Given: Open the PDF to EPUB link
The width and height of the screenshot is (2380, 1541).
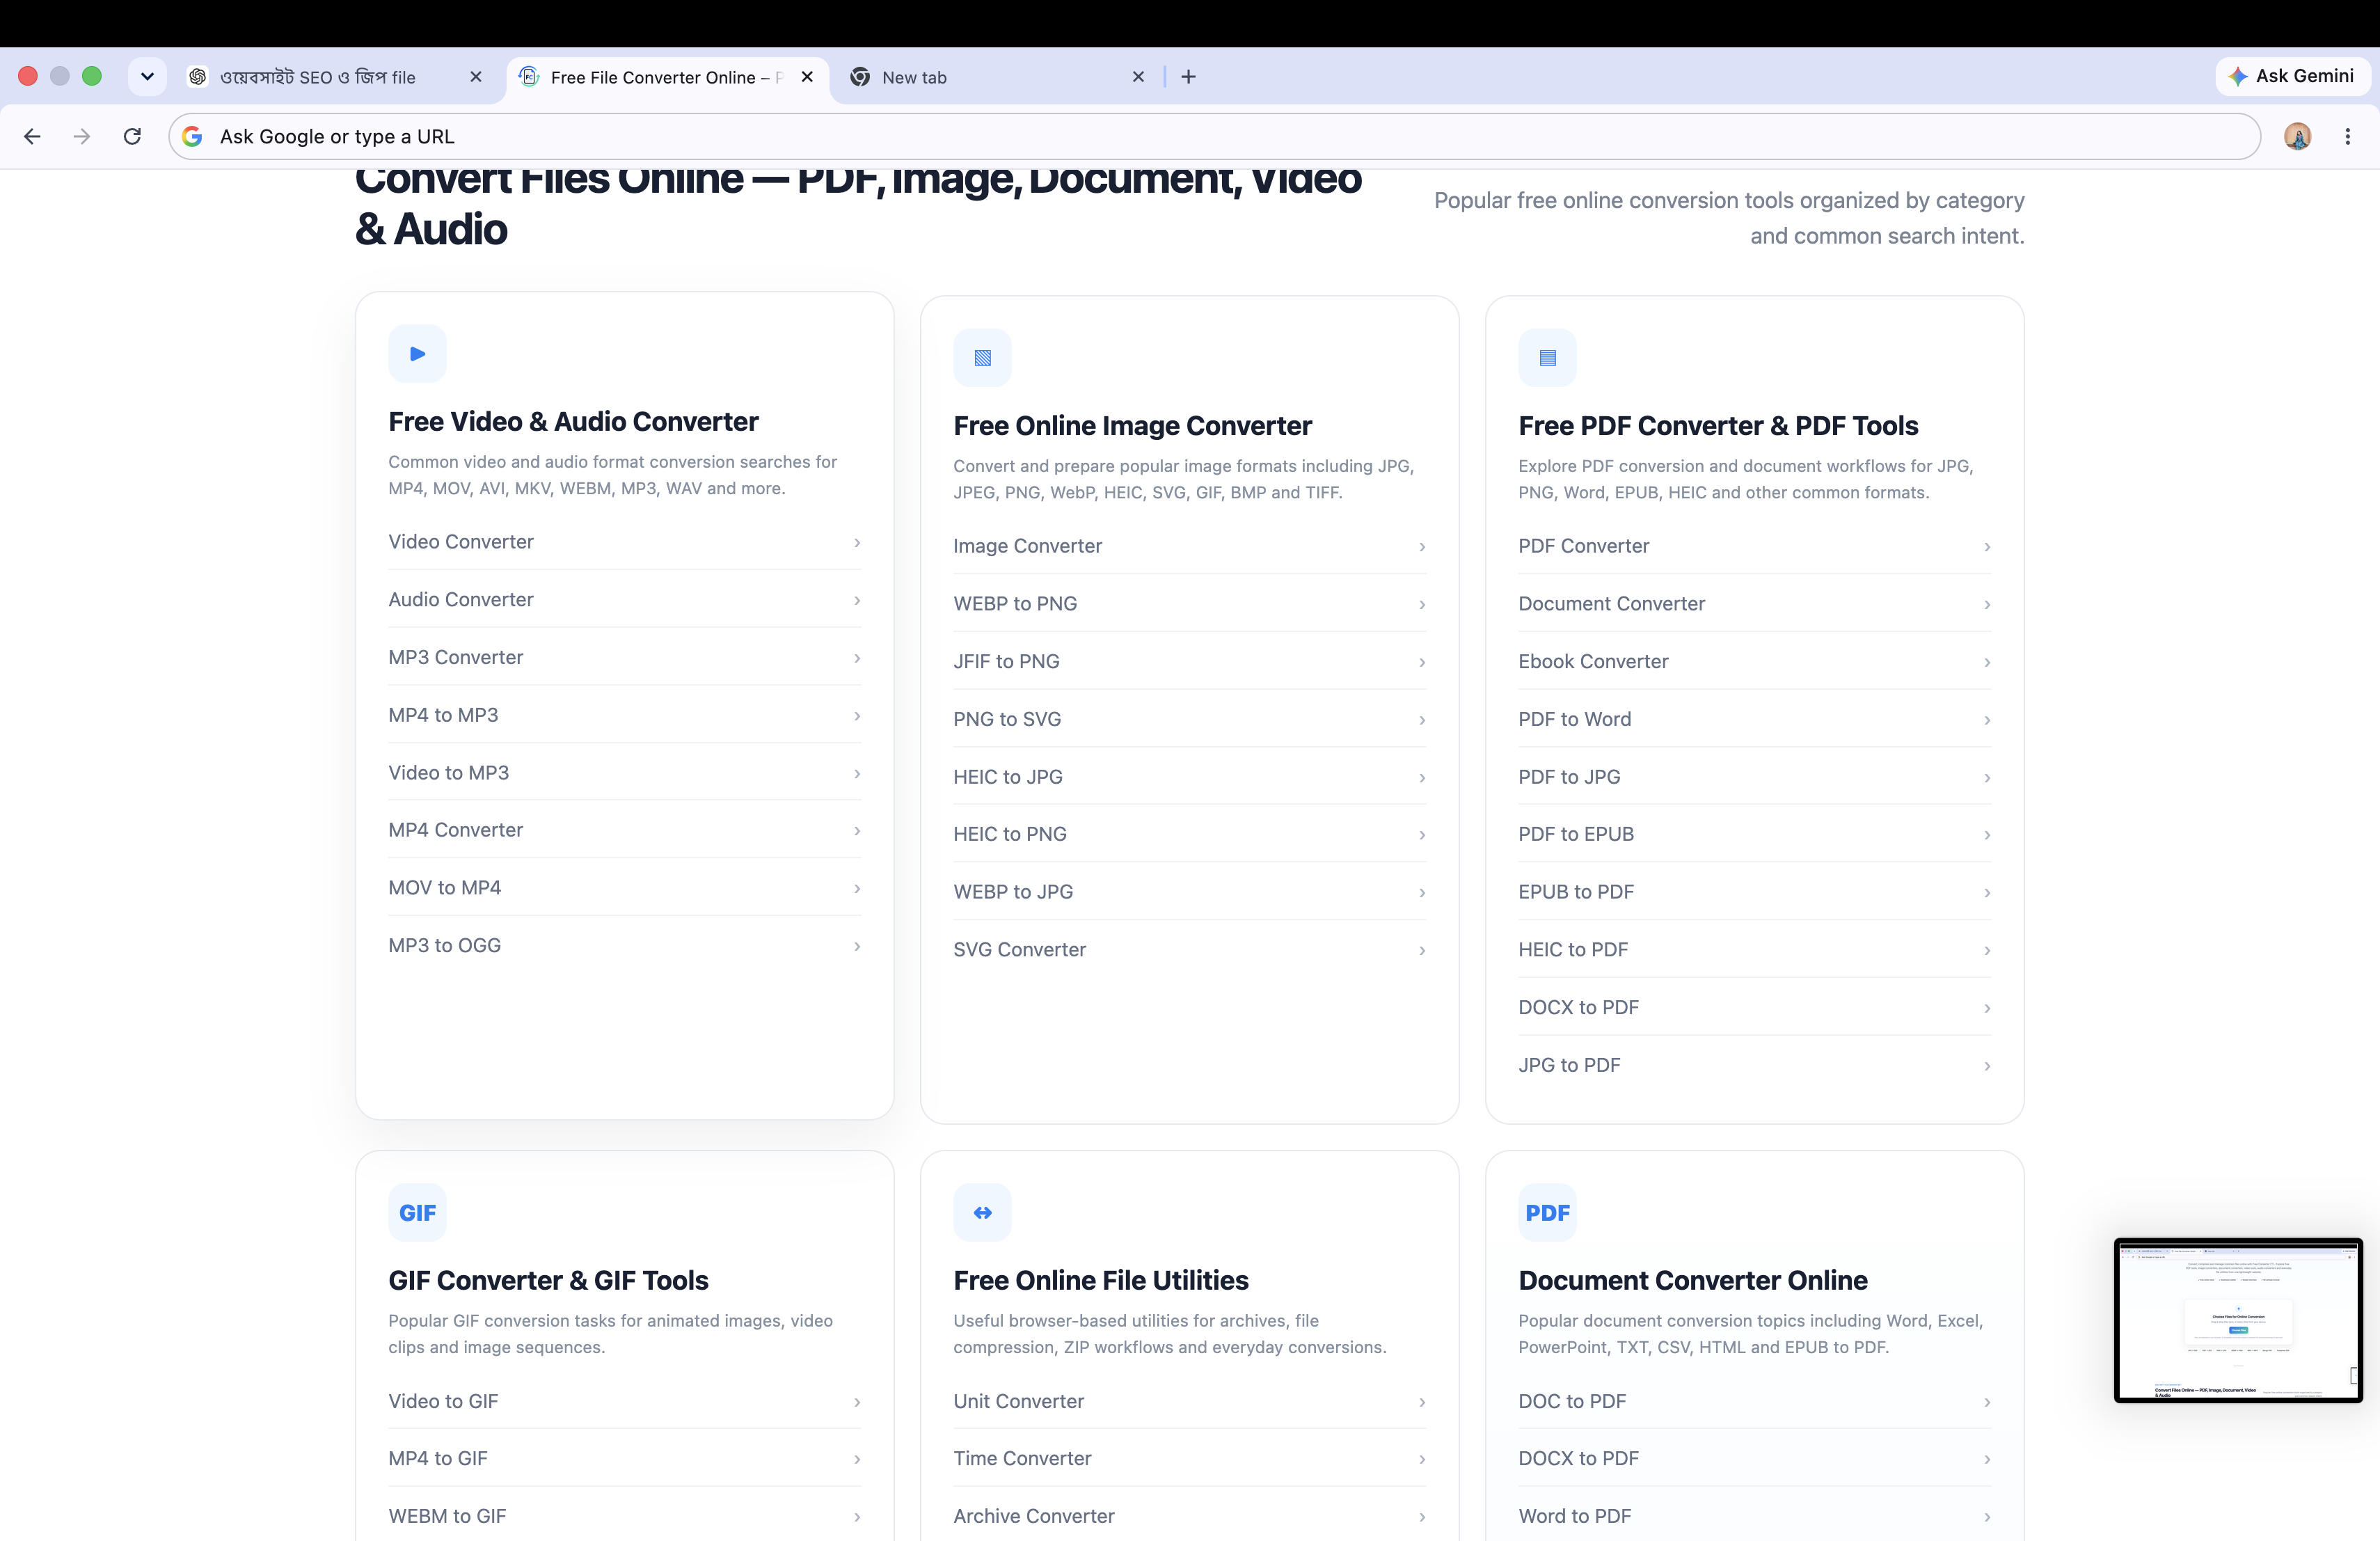Looking at the screenshot, I should pyautogui.click(x=1754, y=834).
